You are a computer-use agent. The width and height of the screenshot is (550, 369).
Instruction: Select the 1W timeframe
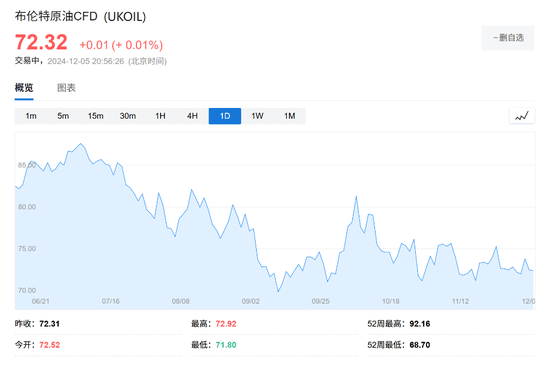pos(257,116)
